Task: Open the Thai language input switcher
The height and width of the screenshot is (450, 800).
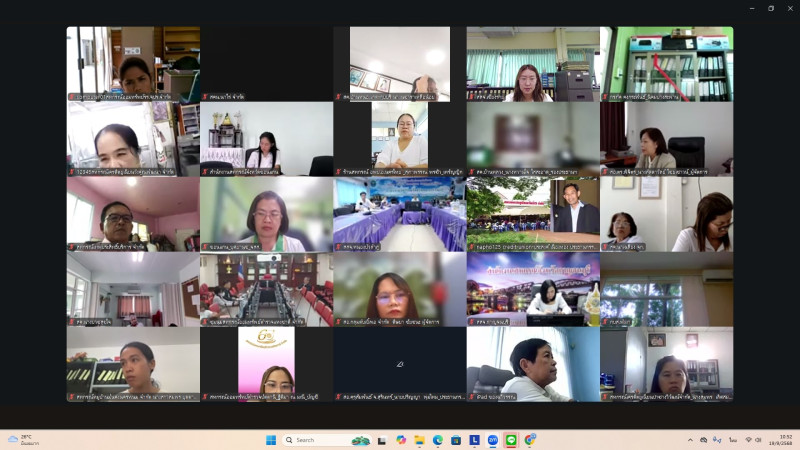Action: pyautogui.click(x=733, y=440)
